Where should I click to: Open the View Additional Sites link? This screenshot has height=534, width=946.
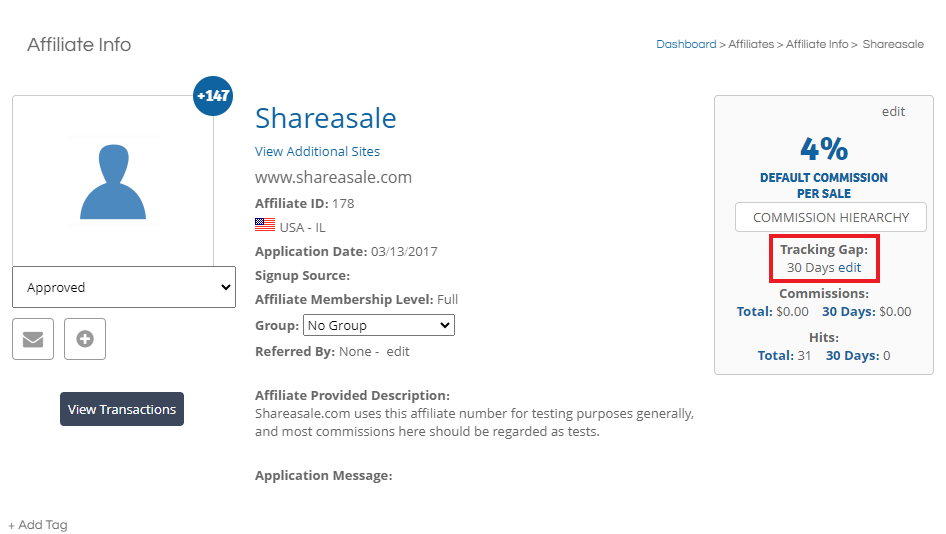pyautogui.click(x=317, y=151)
